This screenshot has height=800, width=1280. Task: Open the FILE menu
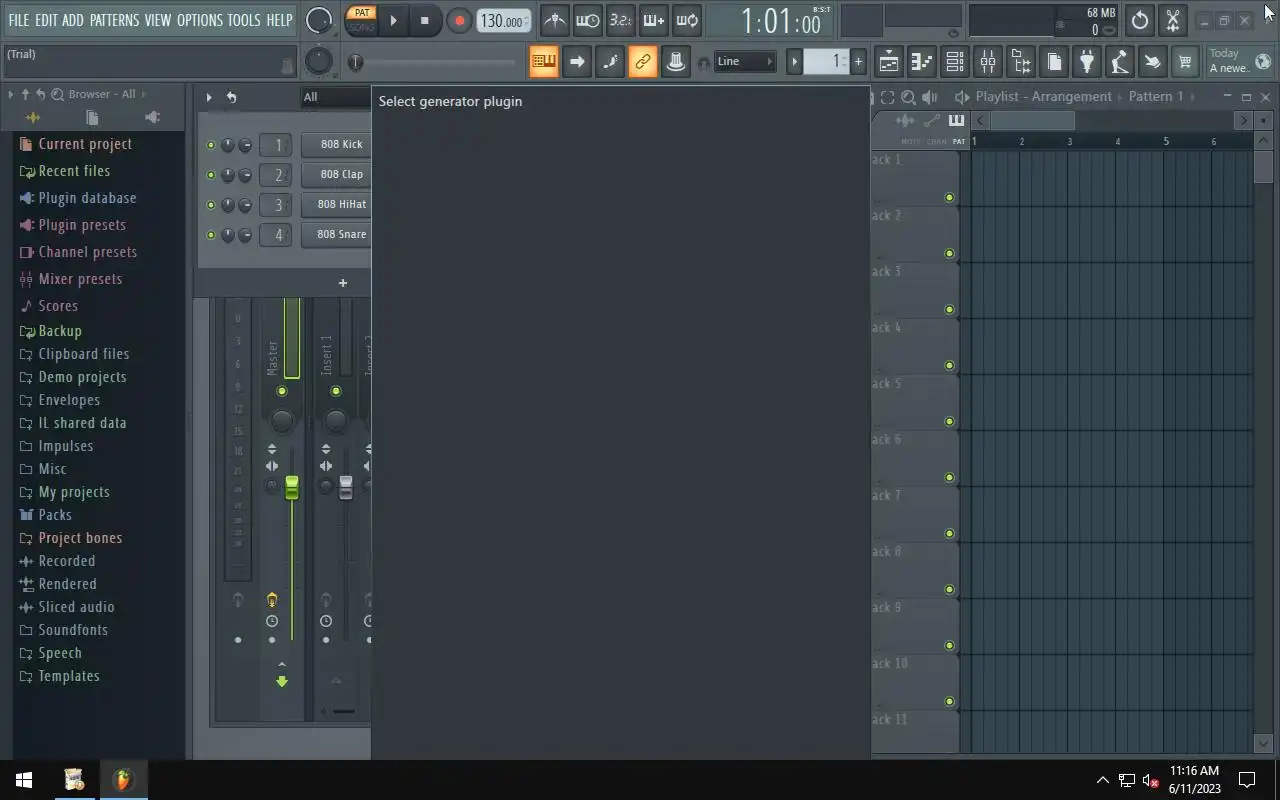point(18,20)
